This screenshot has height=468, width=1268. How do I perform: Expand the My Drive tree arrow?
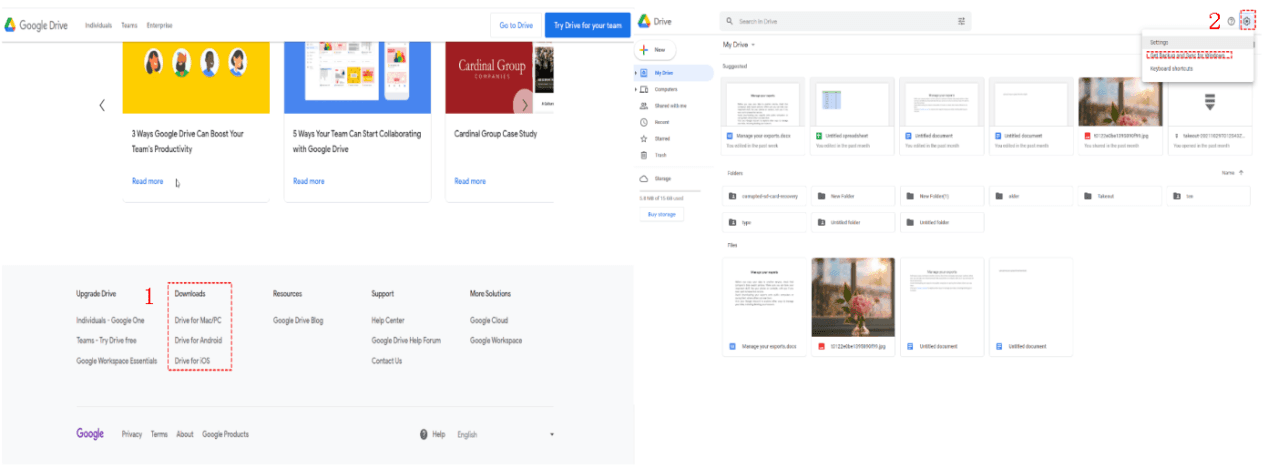pyautogui.click(x=636, y=73)
